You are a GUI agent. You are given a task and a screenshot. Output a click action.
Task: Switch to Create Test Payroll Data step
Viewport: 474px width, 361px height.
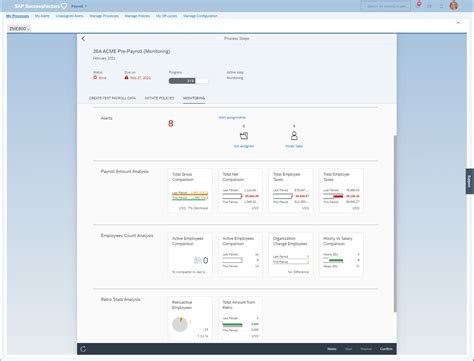tap(112, 98)
